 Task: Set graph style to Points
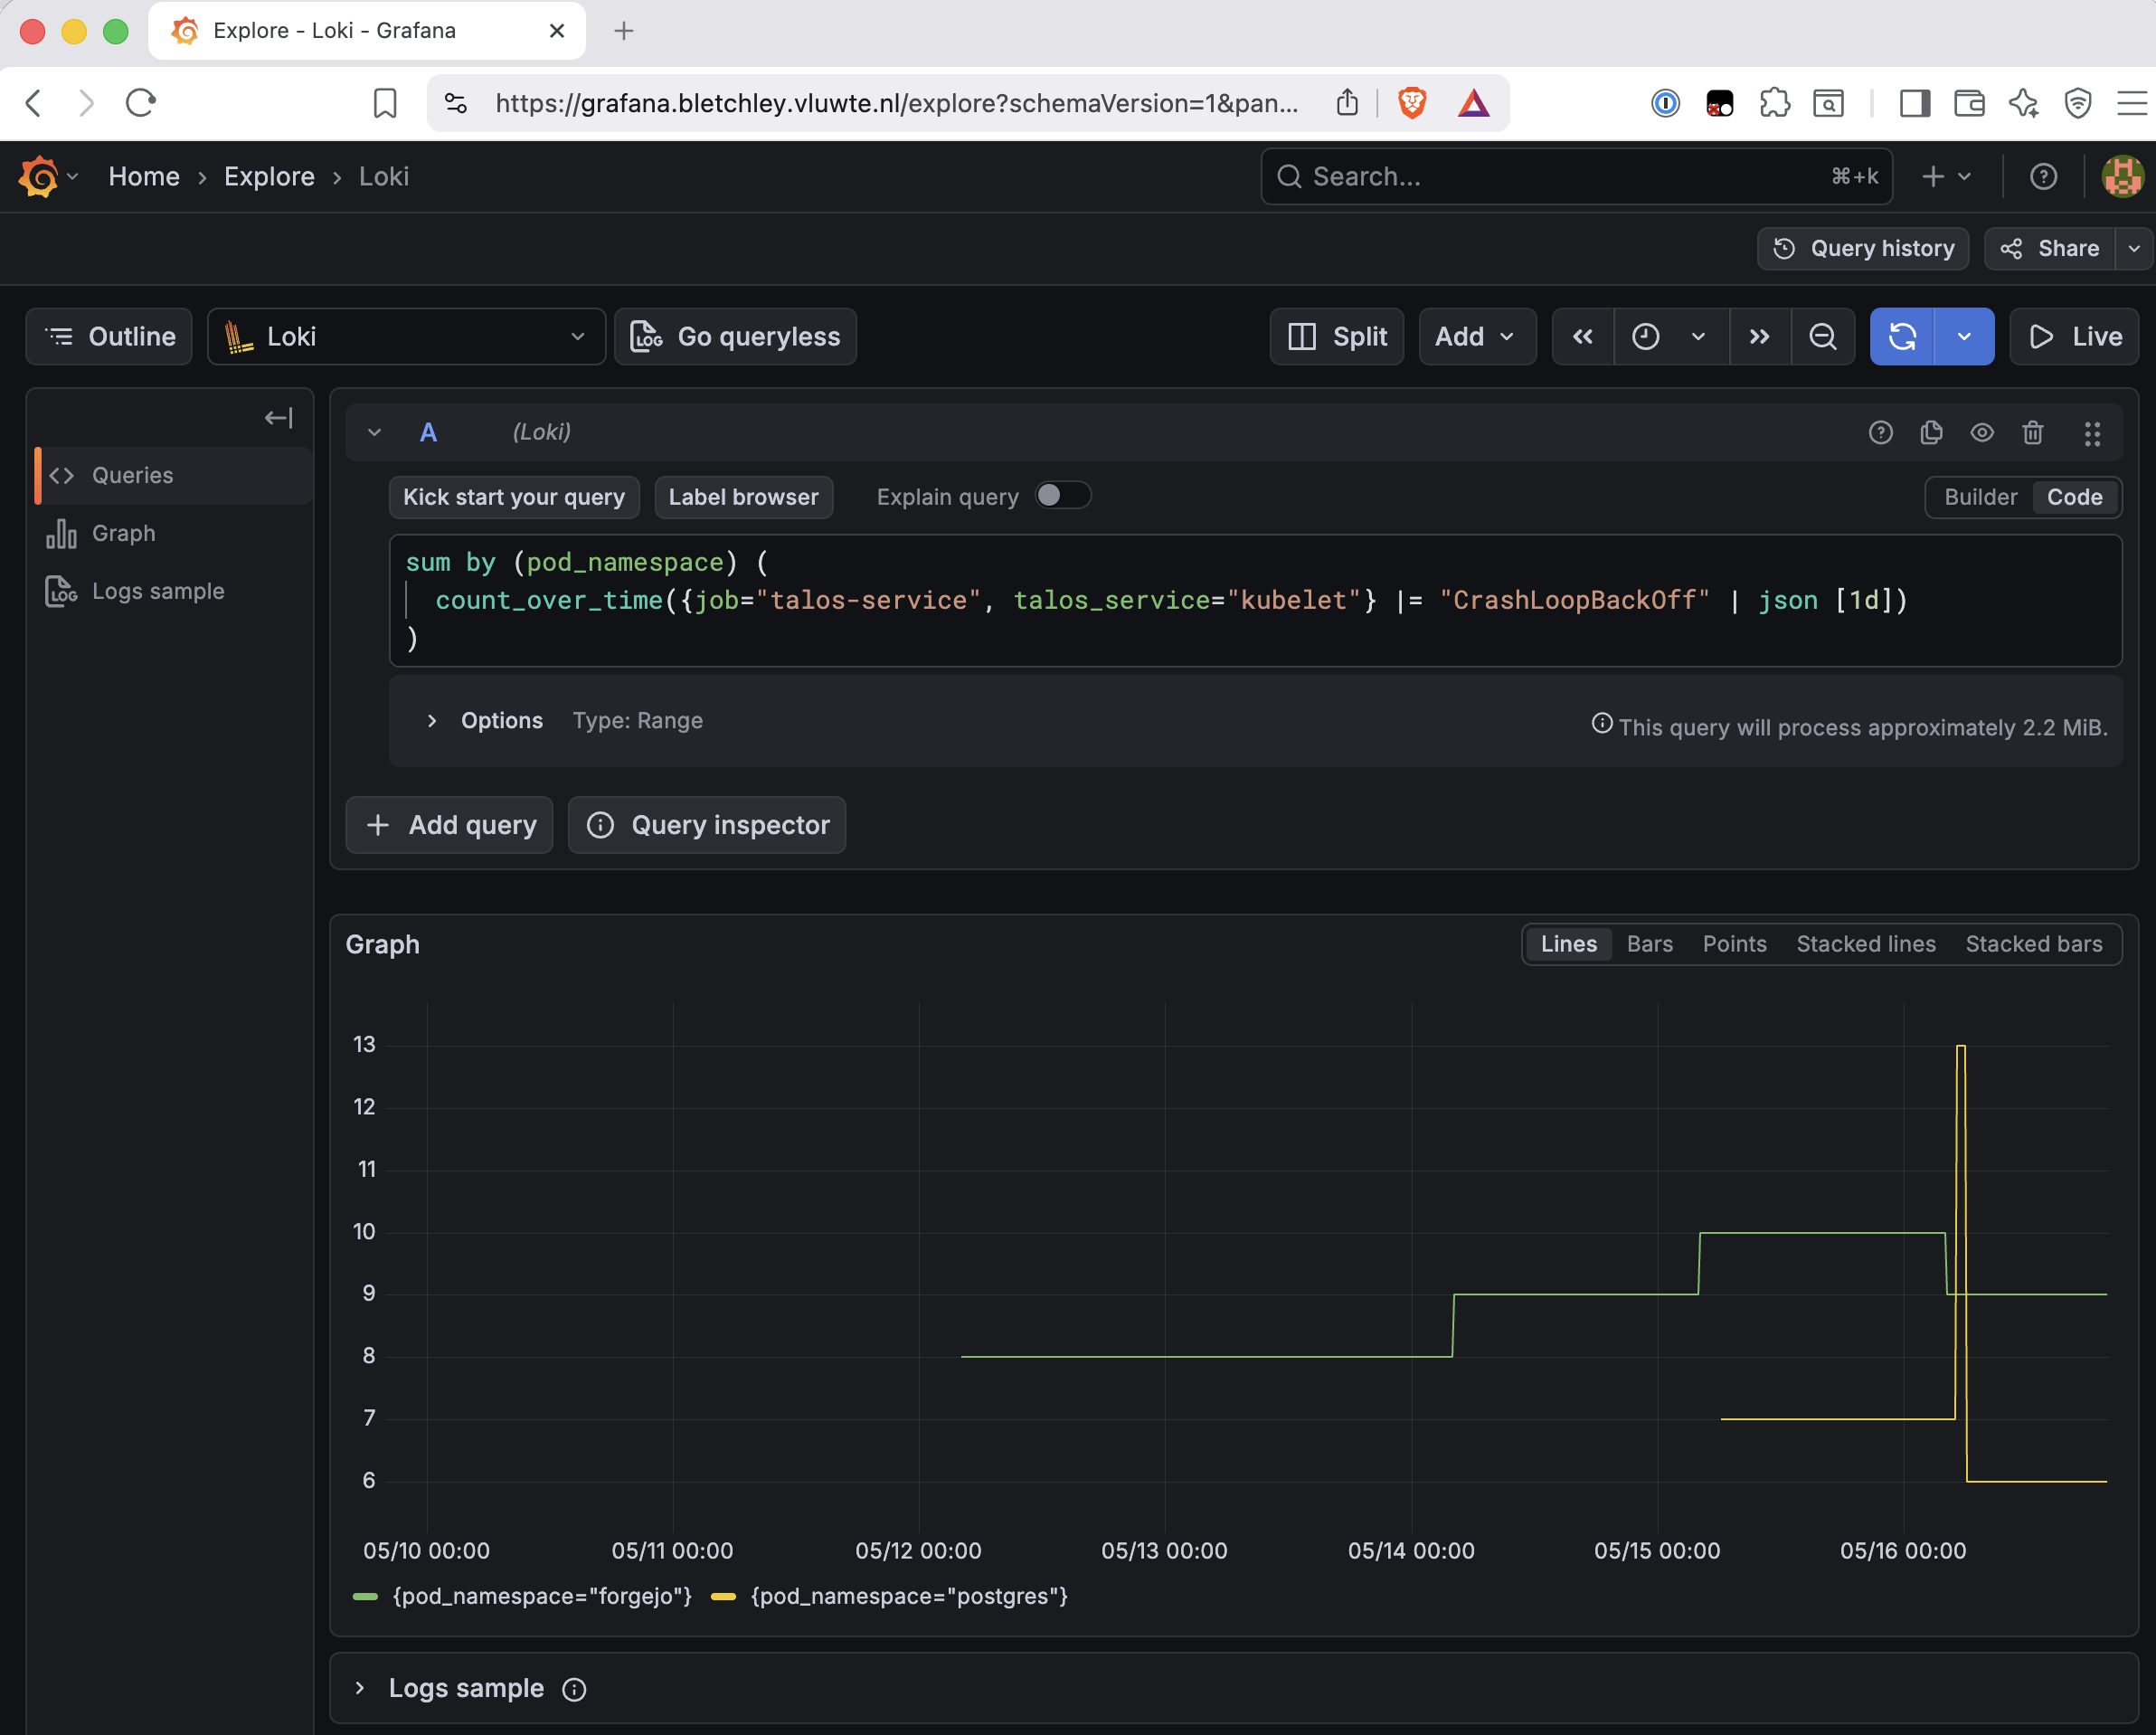pyautogui.click(x=1734, y=944)
